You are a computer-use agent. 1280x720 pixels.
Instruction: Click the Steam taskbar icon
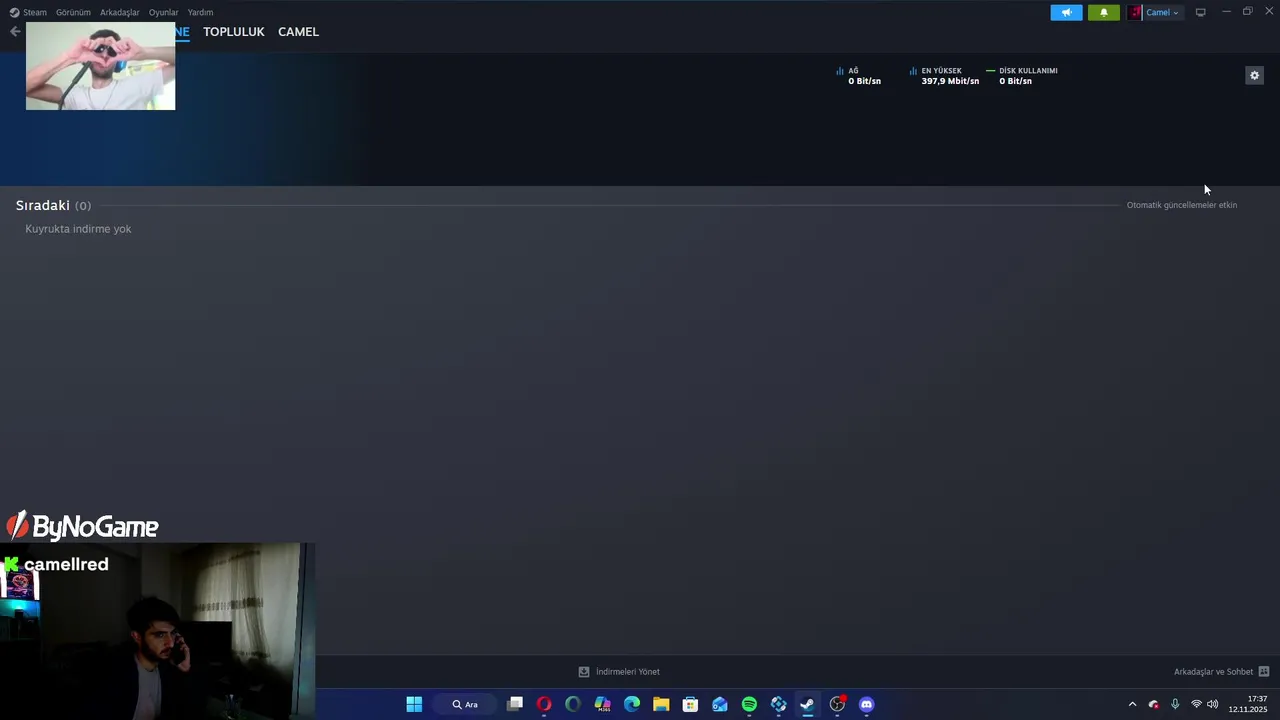click(807, 704)
